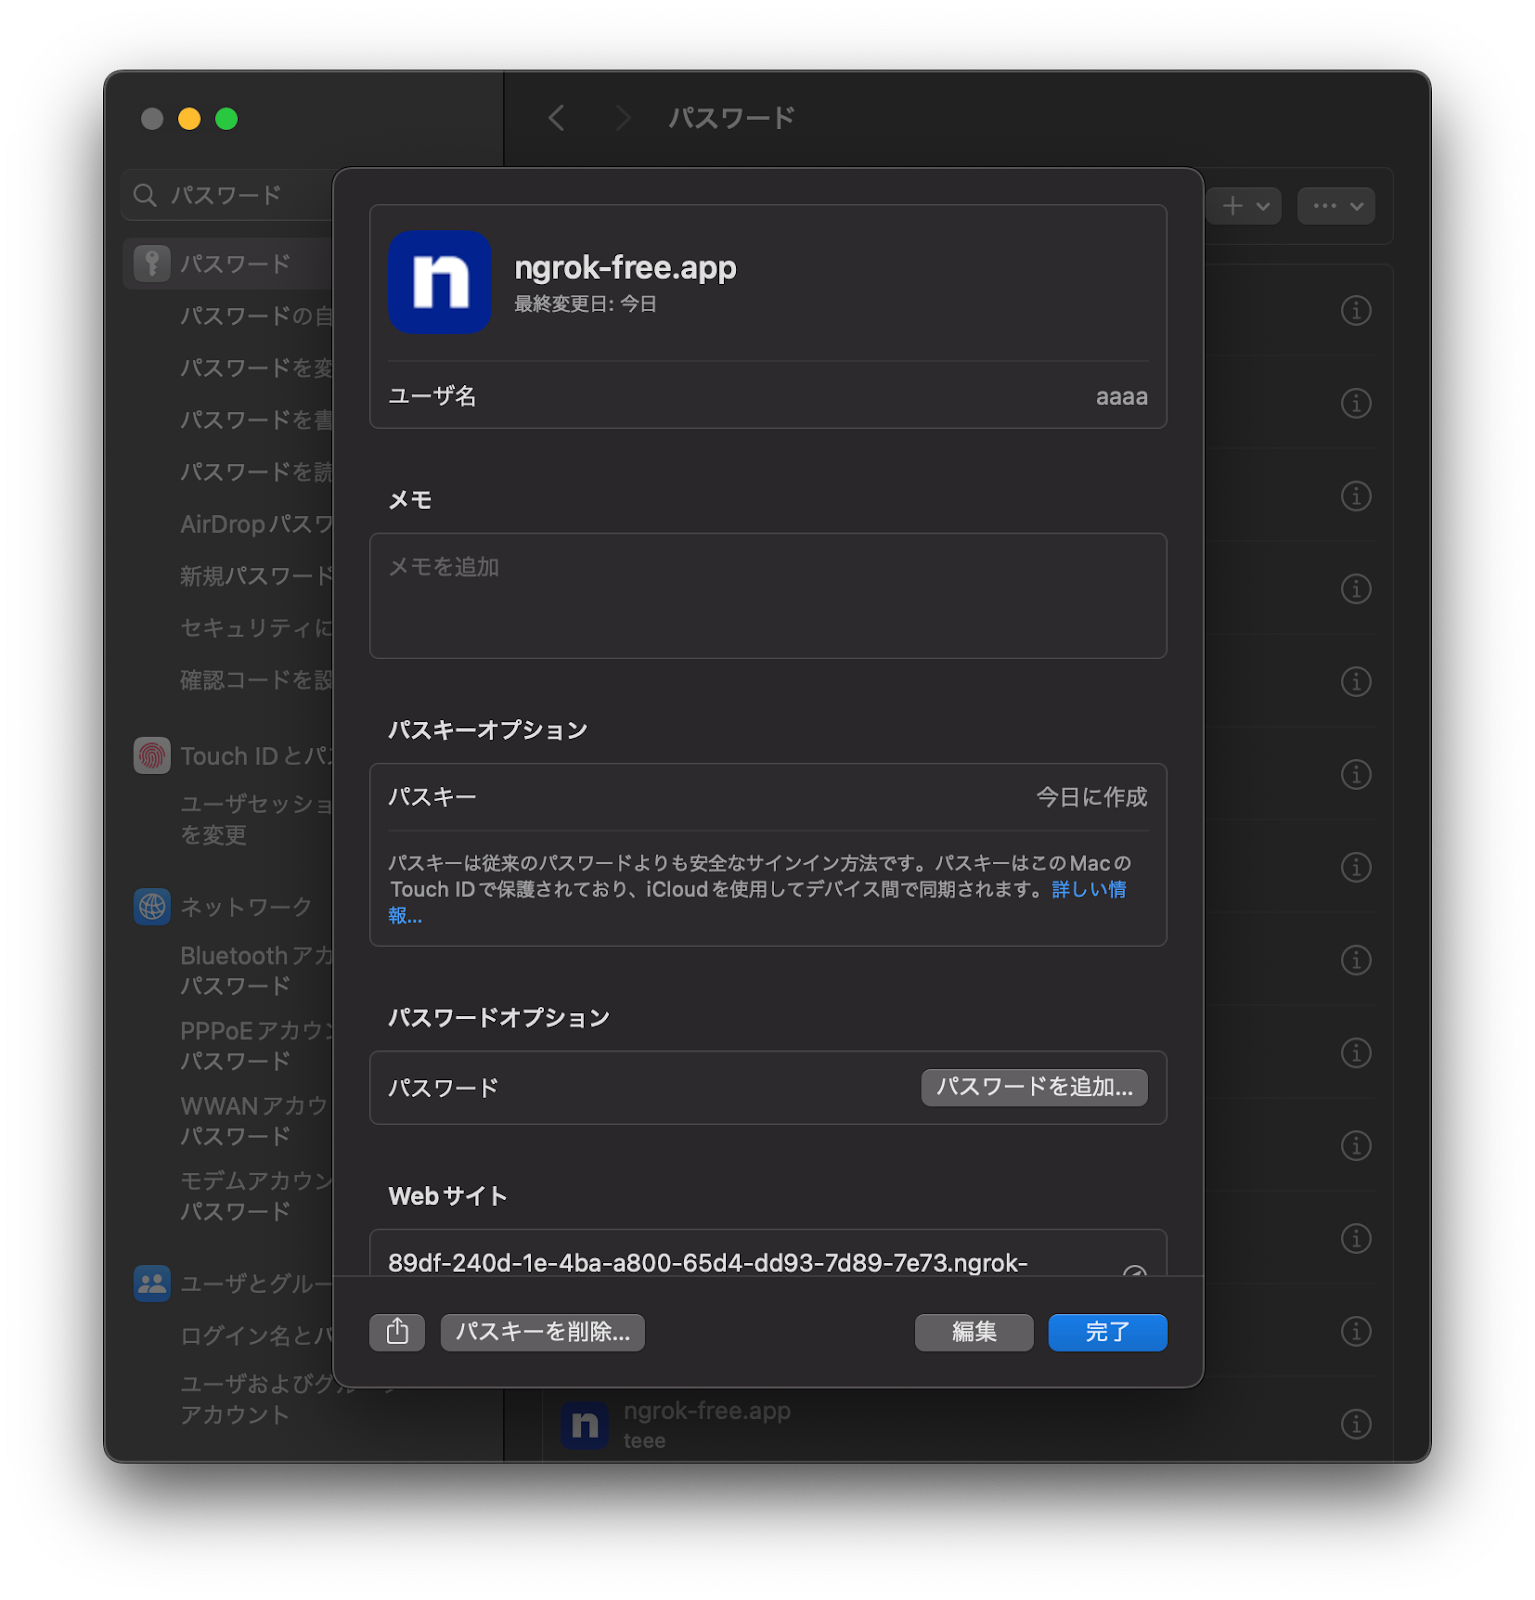The image size is (1535, 1600).
Task: Click the 編集 button
Action: click(x=974, y=1332)
